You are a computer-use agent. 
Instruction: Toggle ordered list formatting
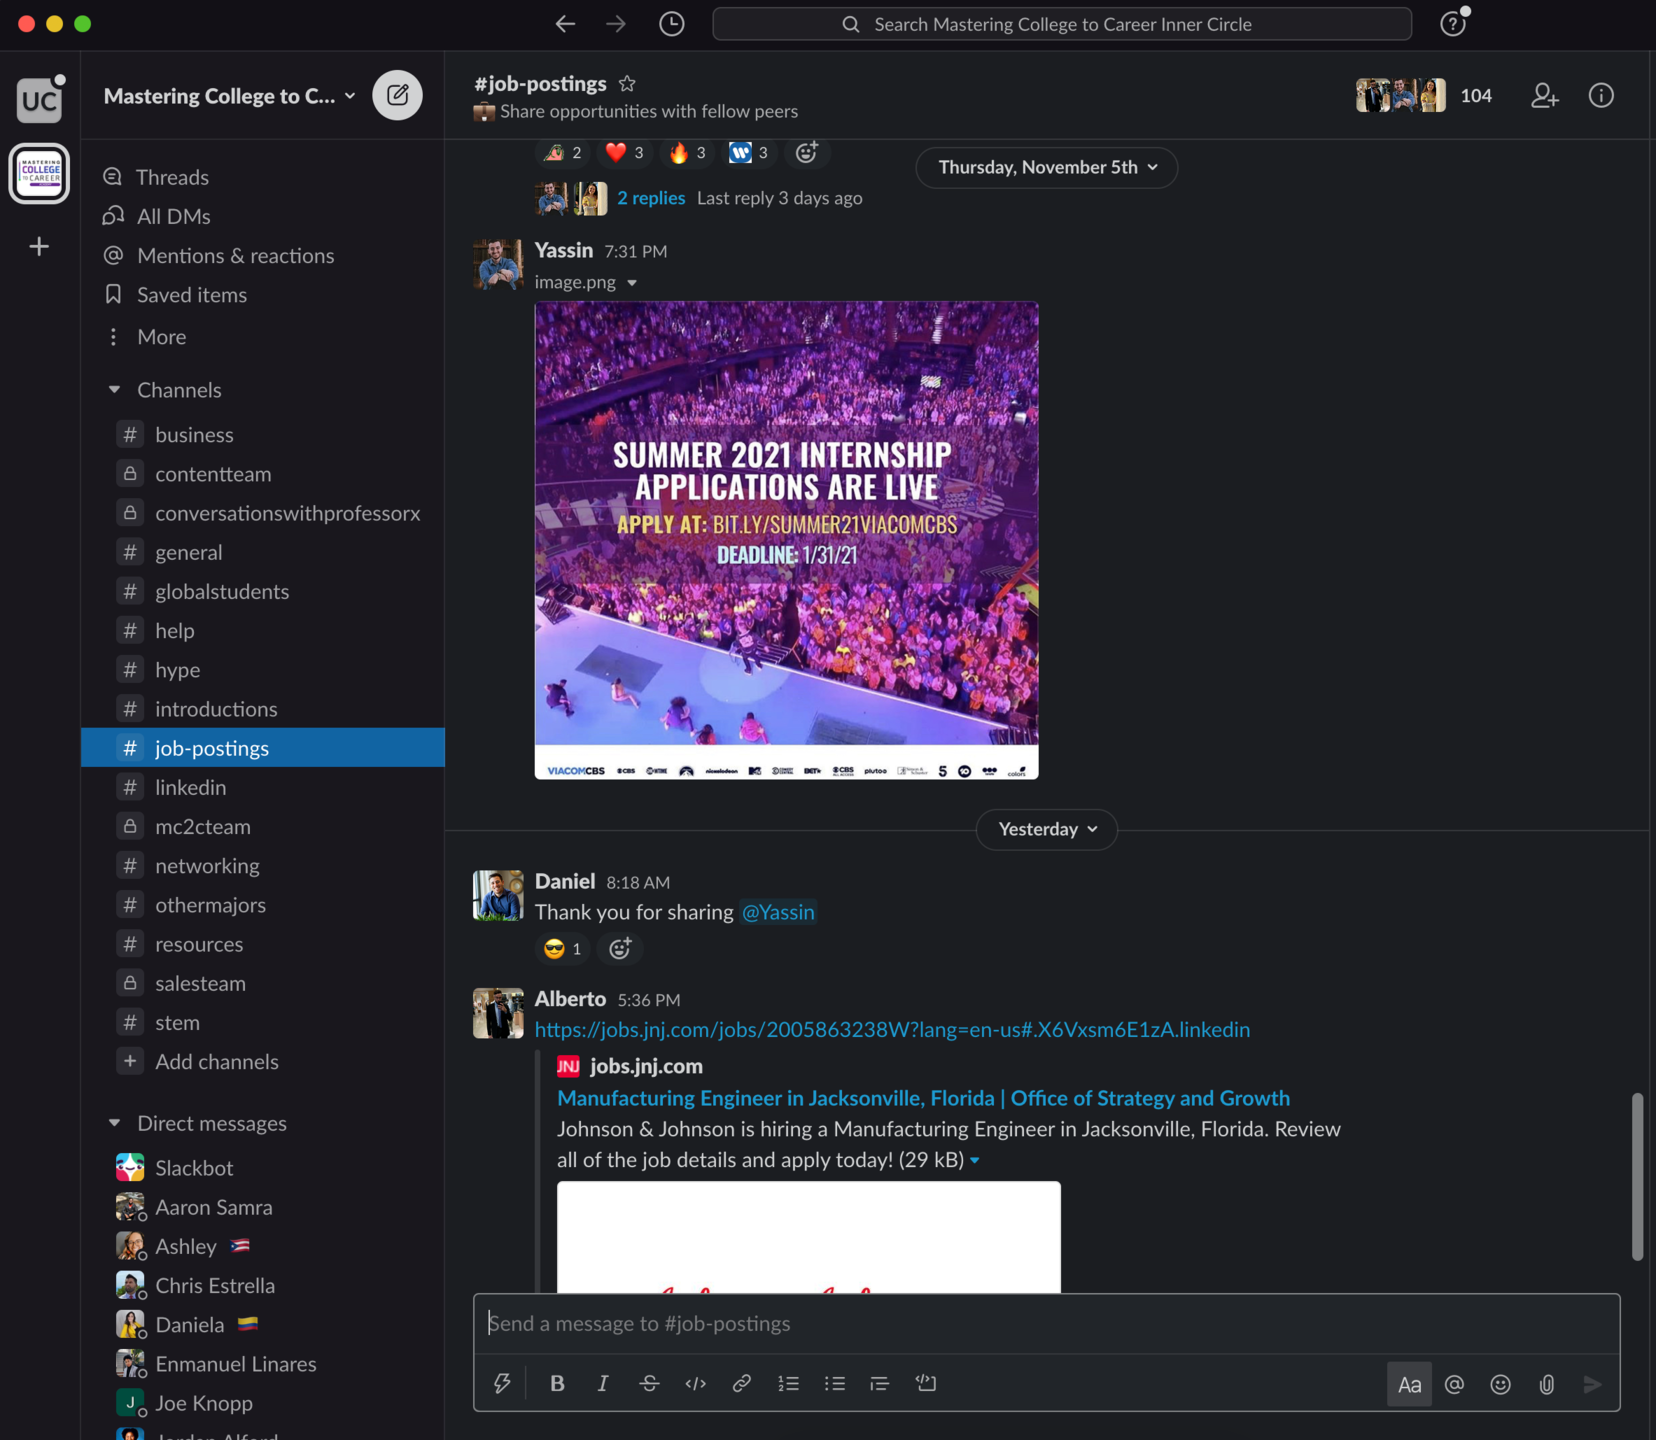point(789,1384)
